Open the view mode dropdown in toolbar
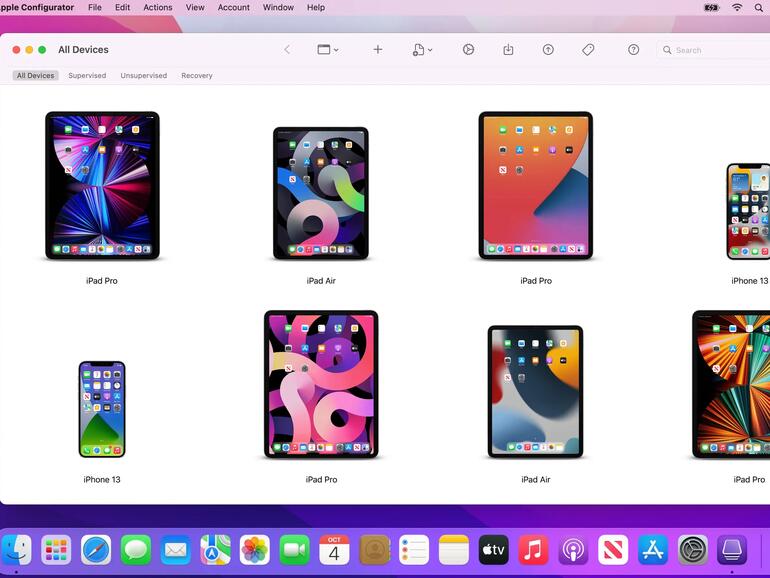770x578 pixels. pyautogui.click(x=328, y=50)
